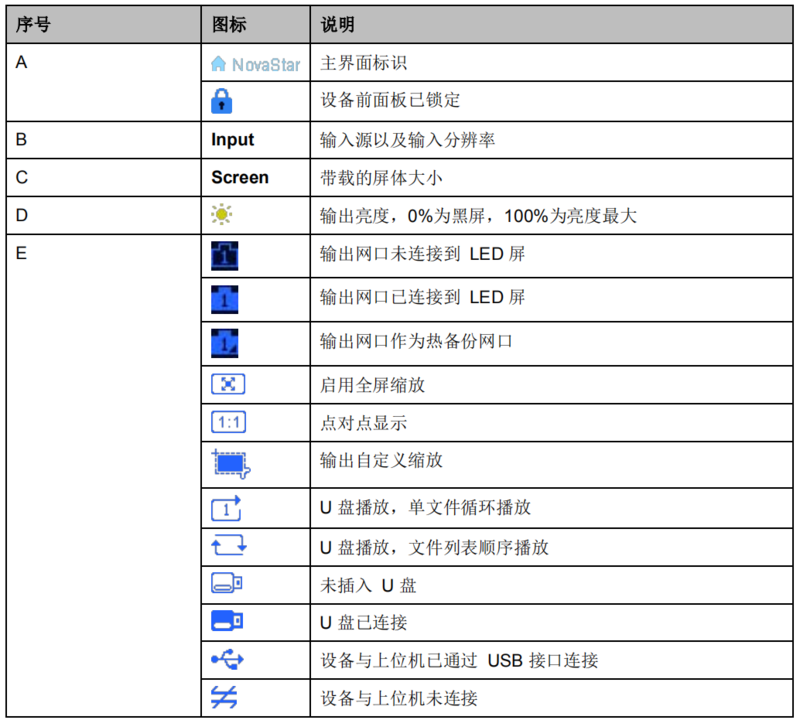Image resolution: width=800 pixels, height=720 pixels.
Task: Click the unconnected Ethernet port icon
Action: 224,256
